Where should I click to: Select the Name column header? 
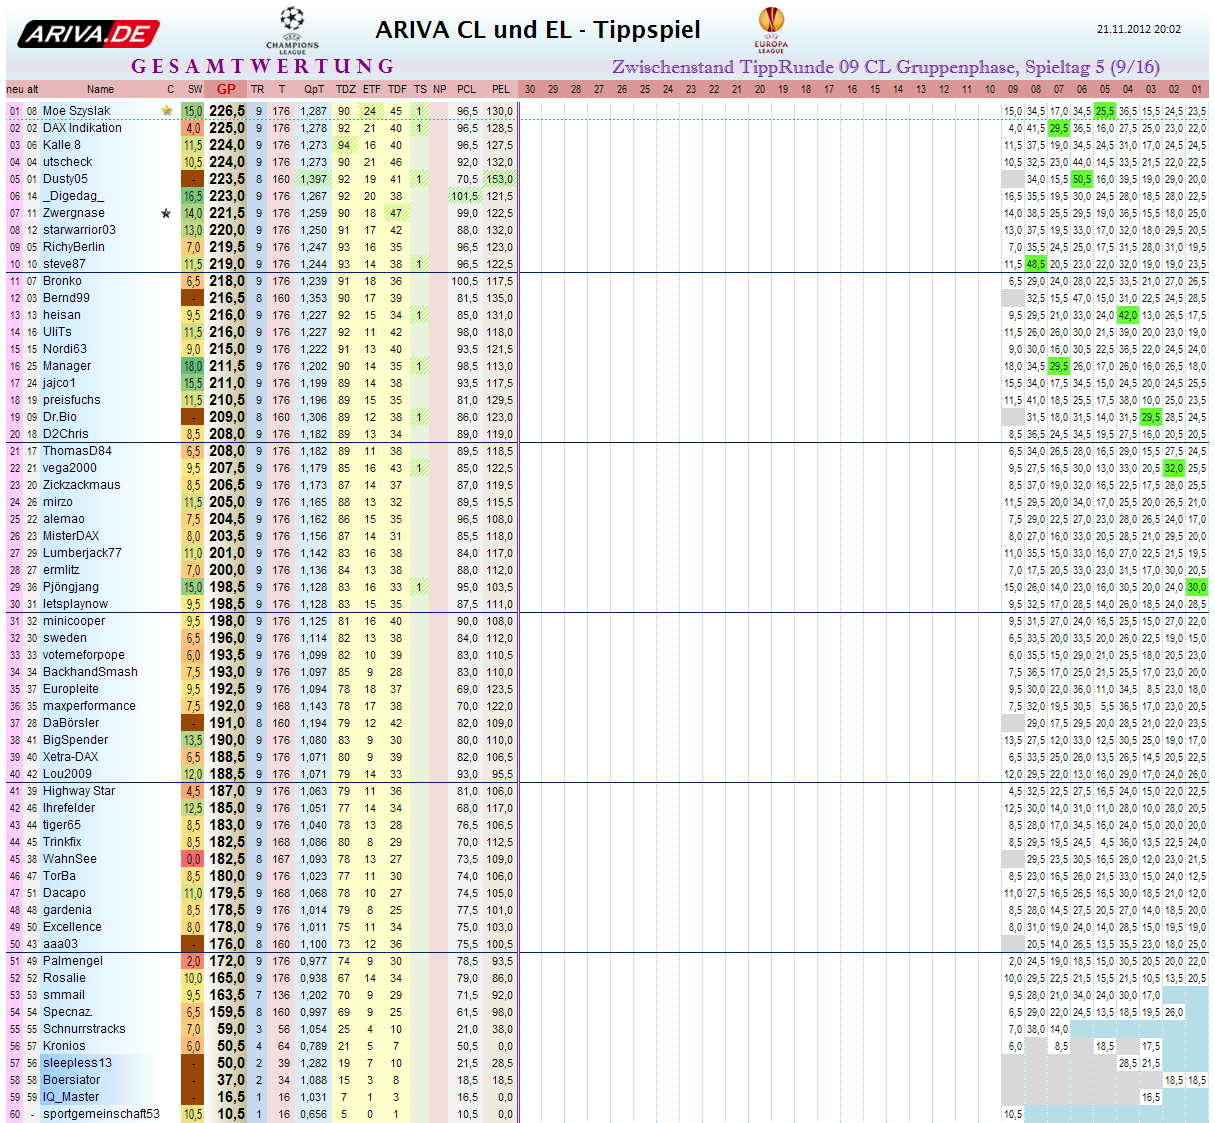[100, 89]
